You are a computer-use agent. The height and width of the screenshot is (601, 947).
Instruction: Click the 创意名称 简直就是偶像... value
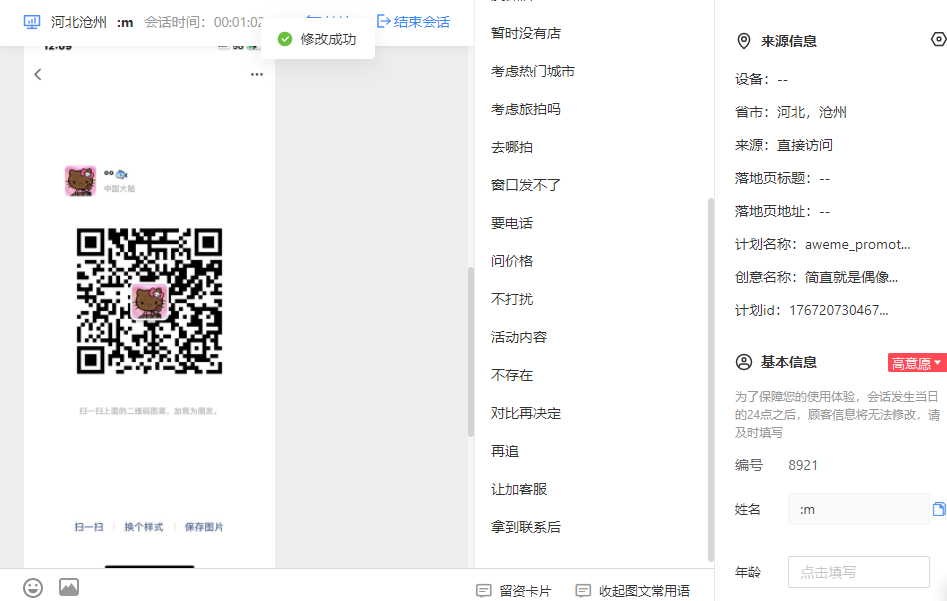pos(852,278)
